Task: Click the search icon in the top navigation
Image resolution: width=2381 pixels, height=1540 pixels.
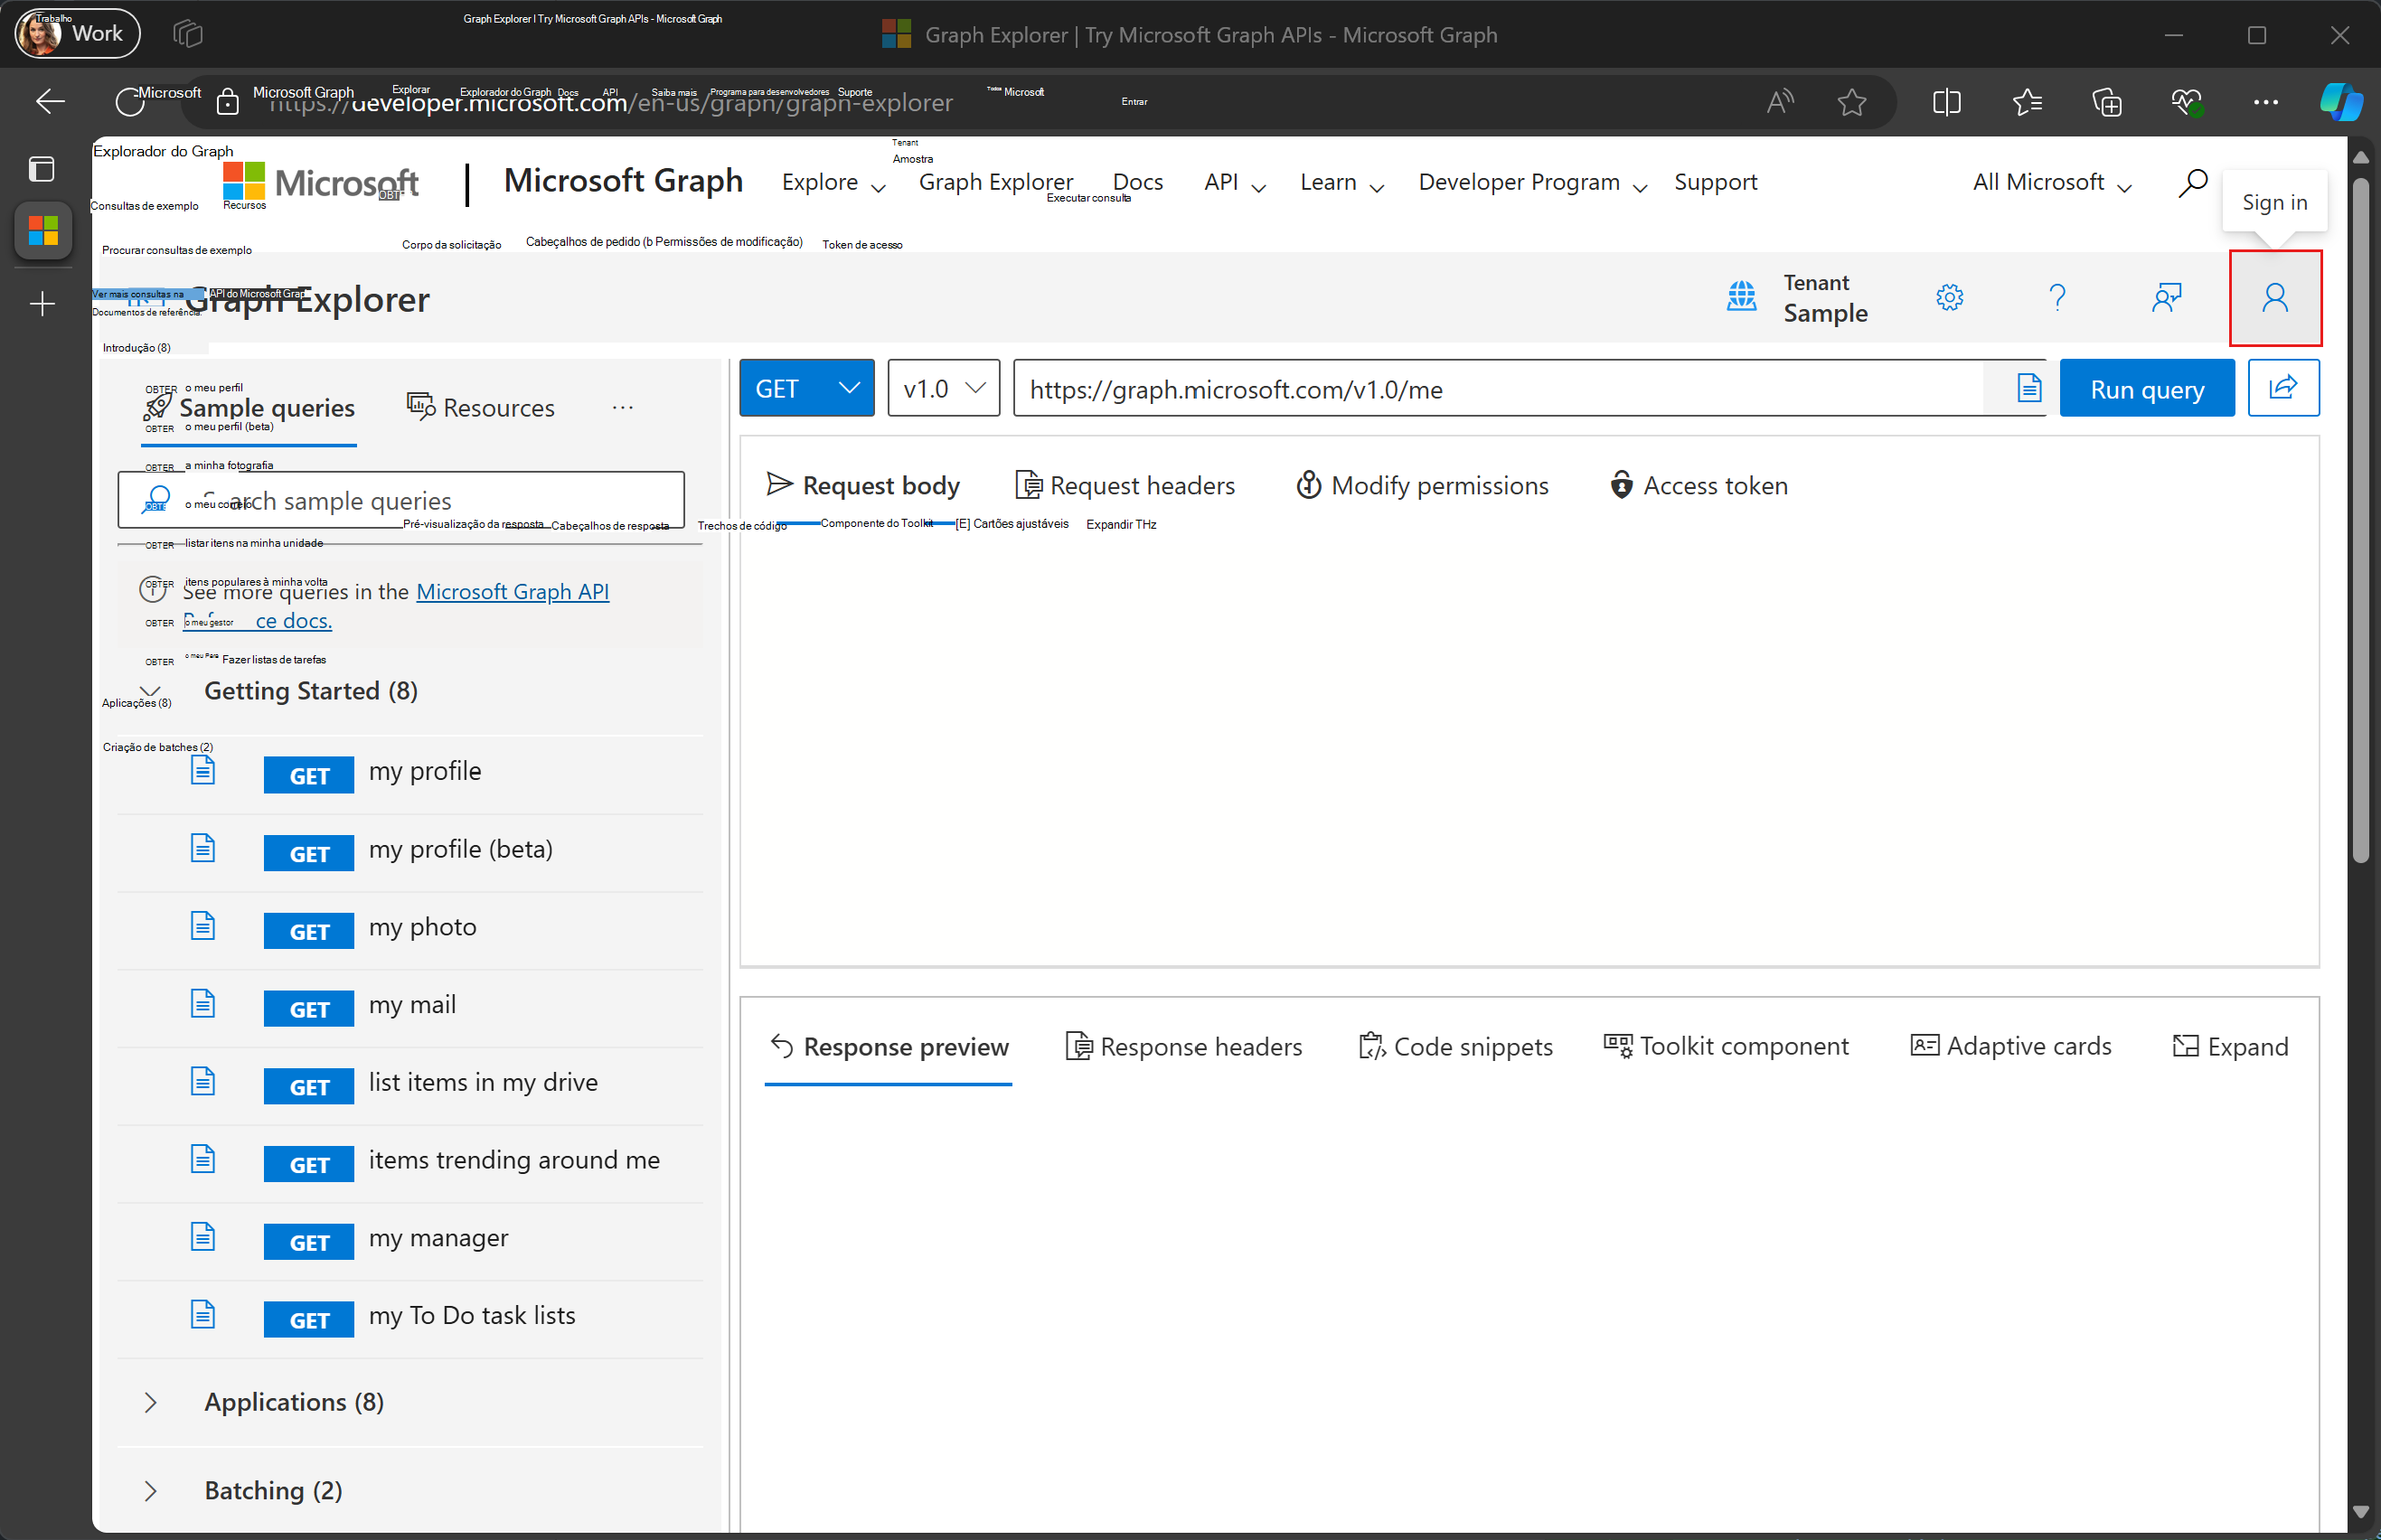Action: (2191, 182)
